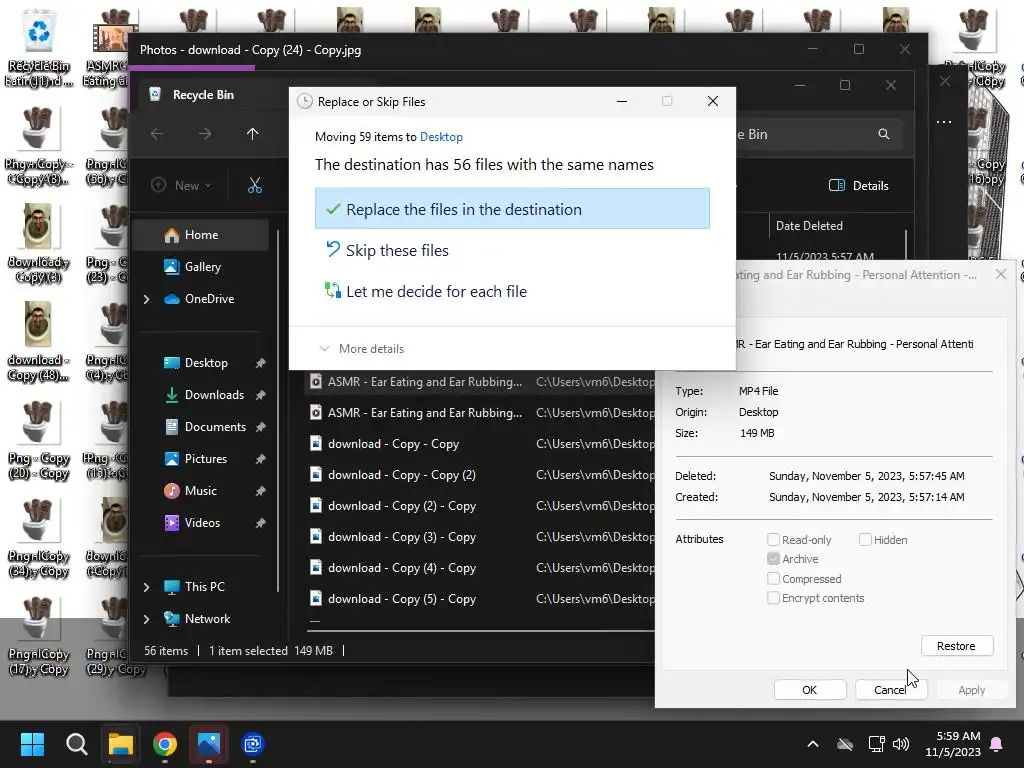Close the file Properties dialog
This screenshot has width=1024, height=768.
tap(1000, 275)
